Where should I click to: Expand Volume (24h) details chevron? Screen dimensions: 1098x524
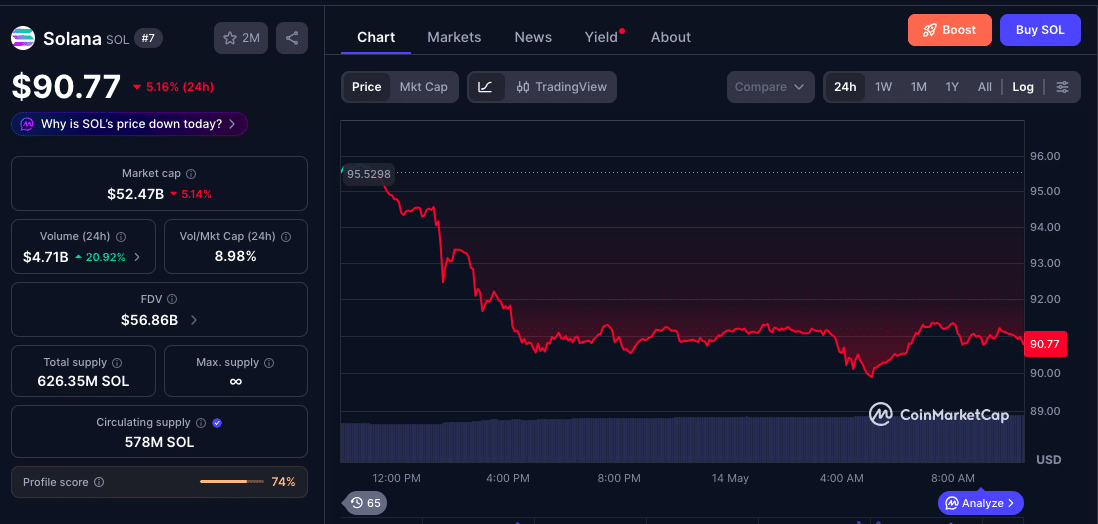pos(137,257)
